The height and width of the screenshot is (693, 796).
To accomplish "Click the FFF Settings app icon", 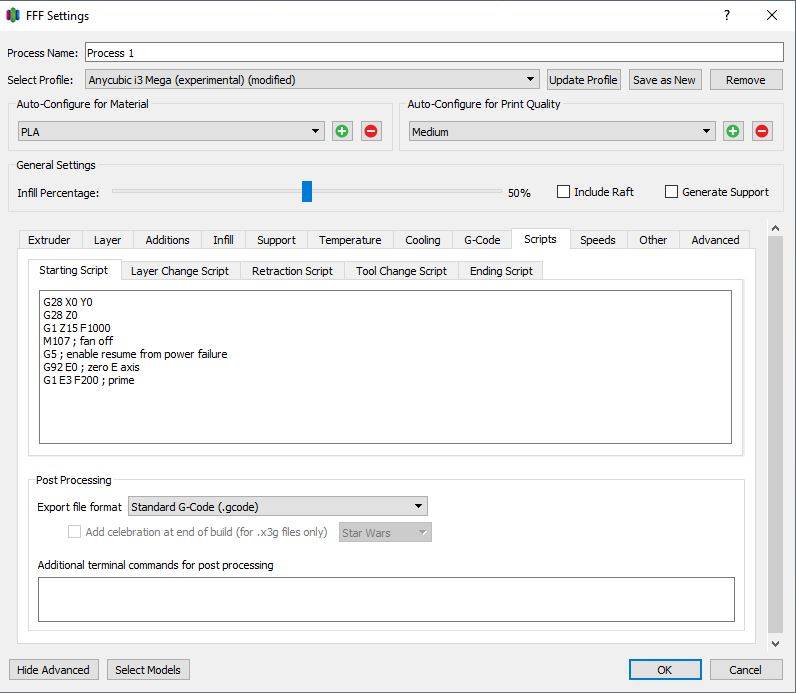I will tap(12, 15).
